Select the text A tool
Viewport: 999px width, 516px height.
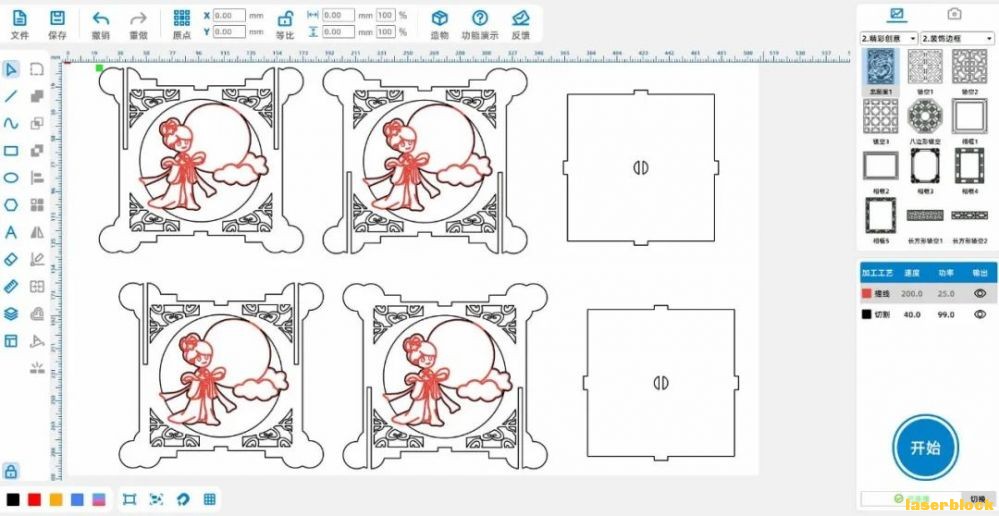point(11,232)
